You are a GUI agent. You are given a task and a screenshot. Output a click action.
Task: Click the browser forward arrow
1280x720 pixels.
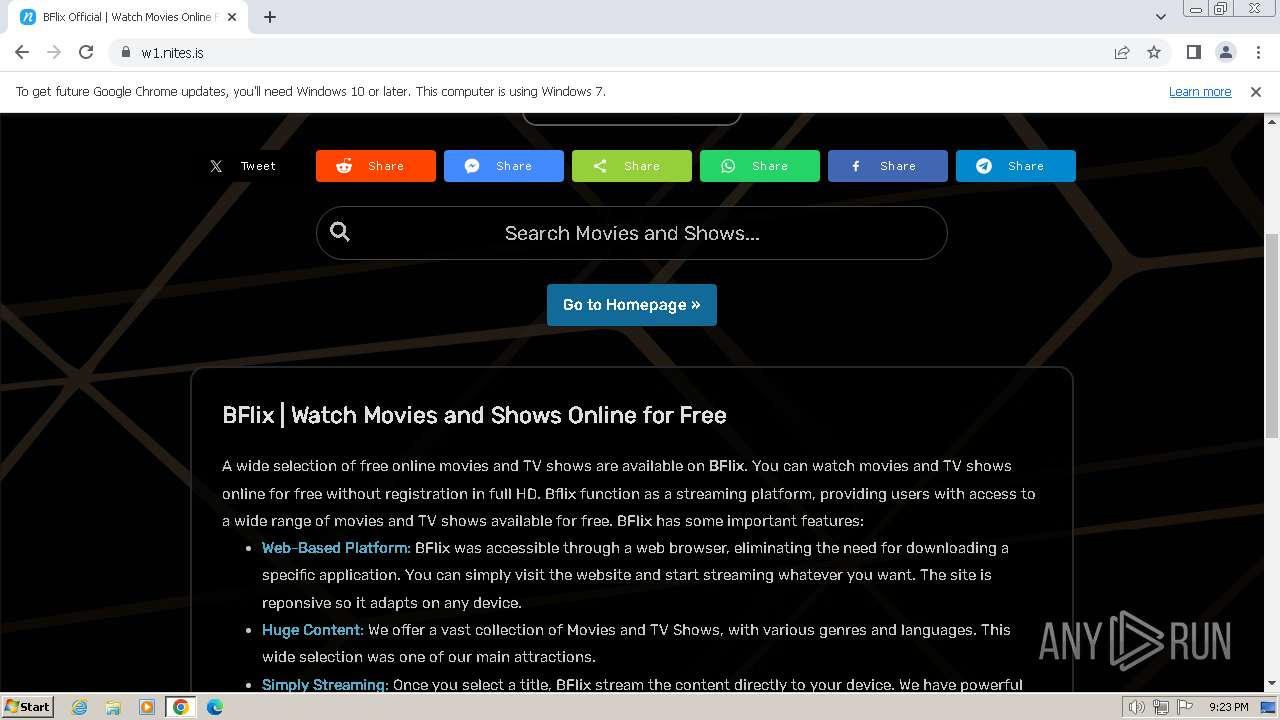tap(54, 52)
